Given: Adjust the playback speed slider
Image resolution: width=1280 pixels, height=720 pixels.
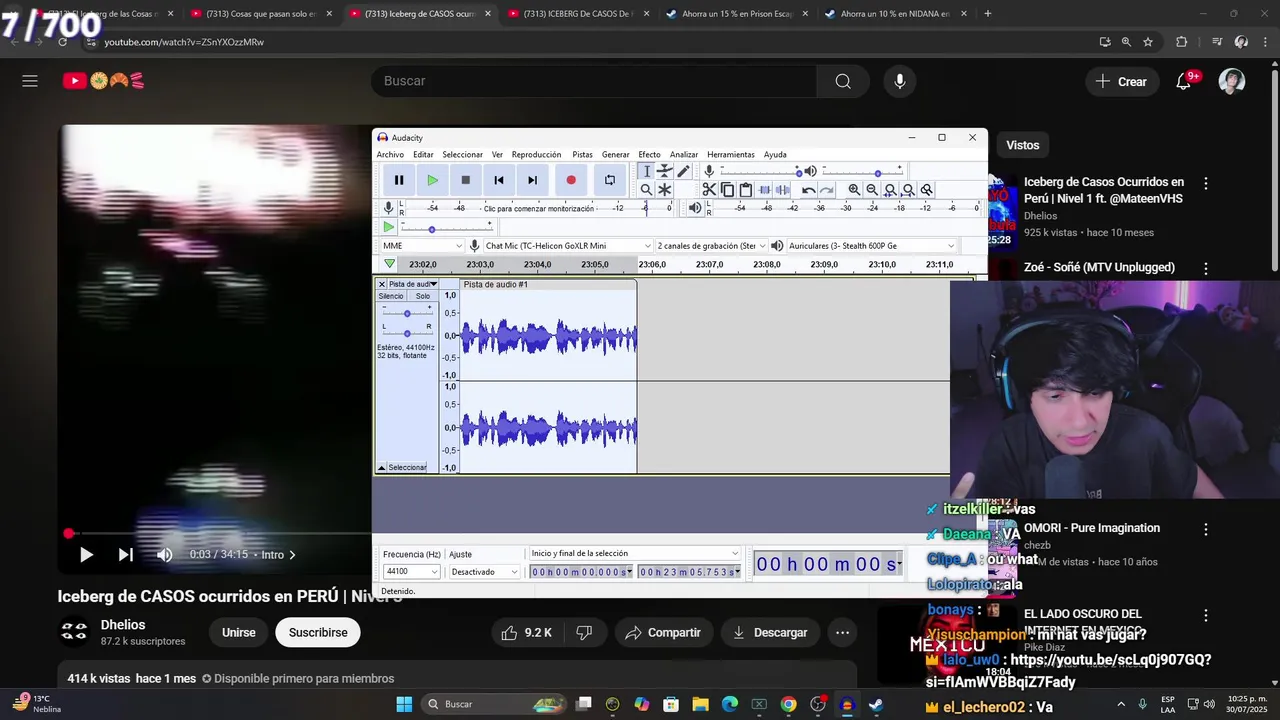Looking at the screenshot, I should [x=447, y=229].
